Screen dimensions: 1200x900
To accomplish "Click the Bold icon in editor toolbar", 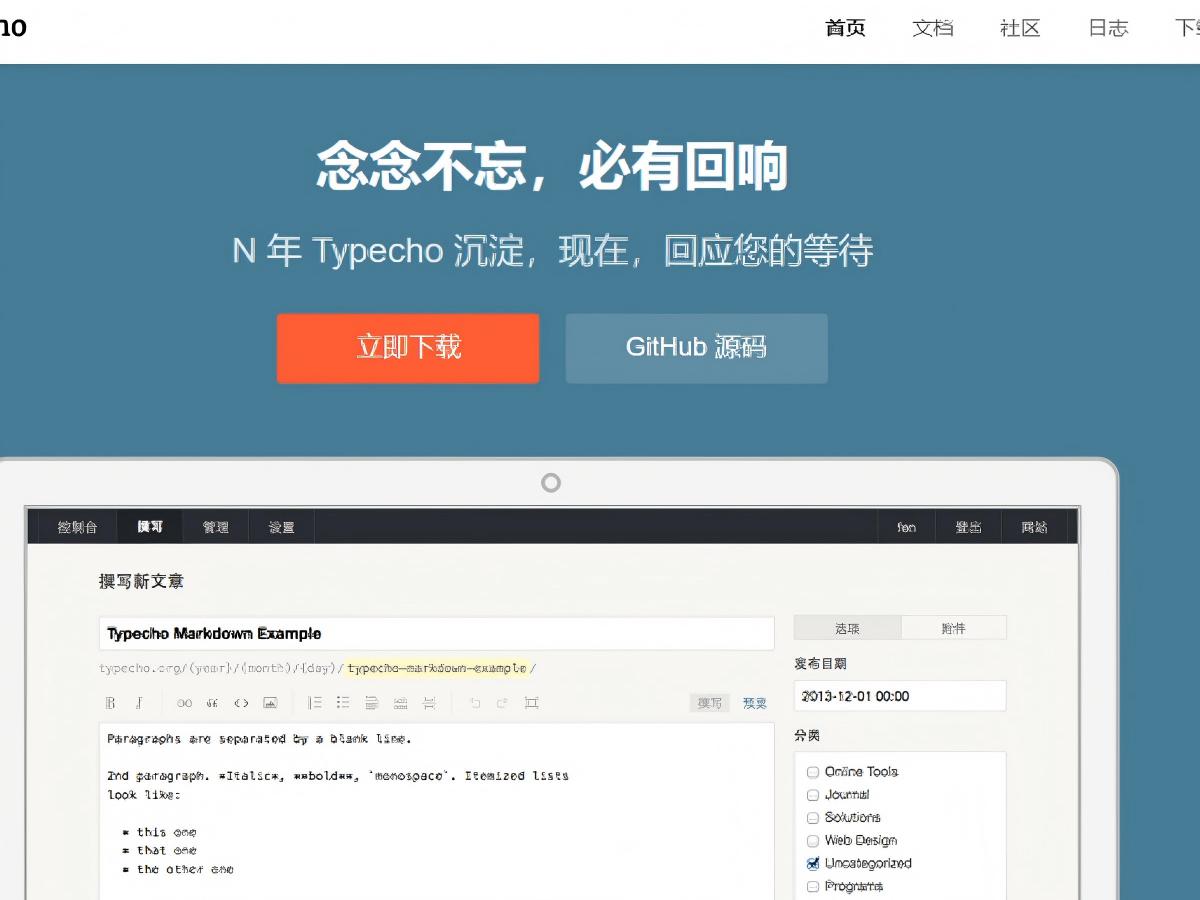I will [112, 703].
